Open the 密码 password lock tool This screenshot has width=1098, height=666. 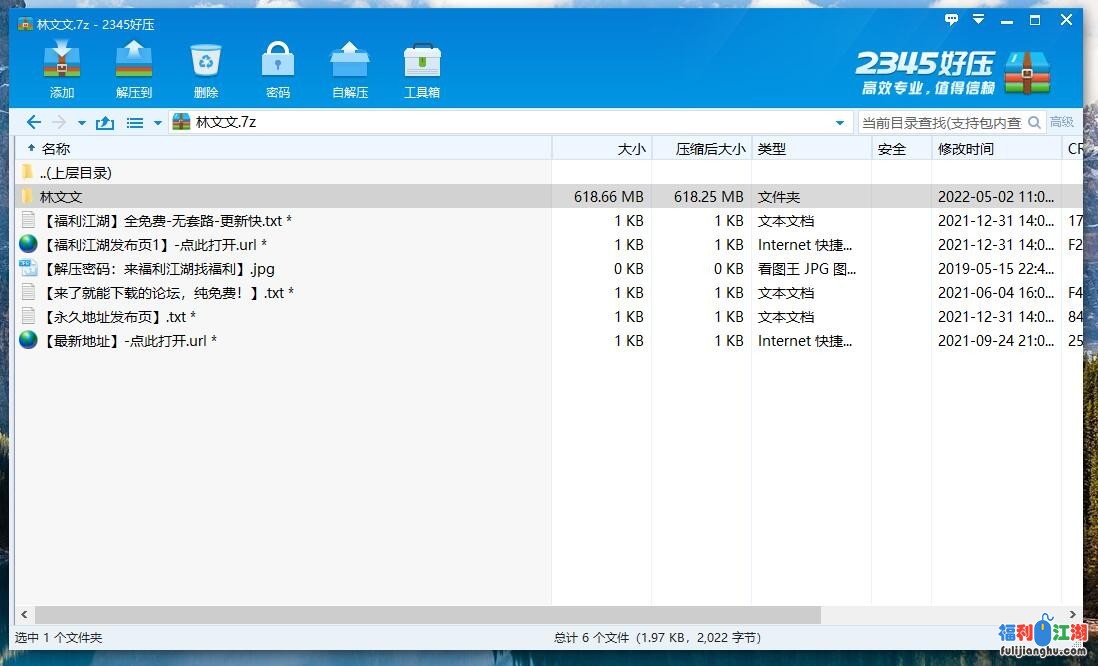278,68
